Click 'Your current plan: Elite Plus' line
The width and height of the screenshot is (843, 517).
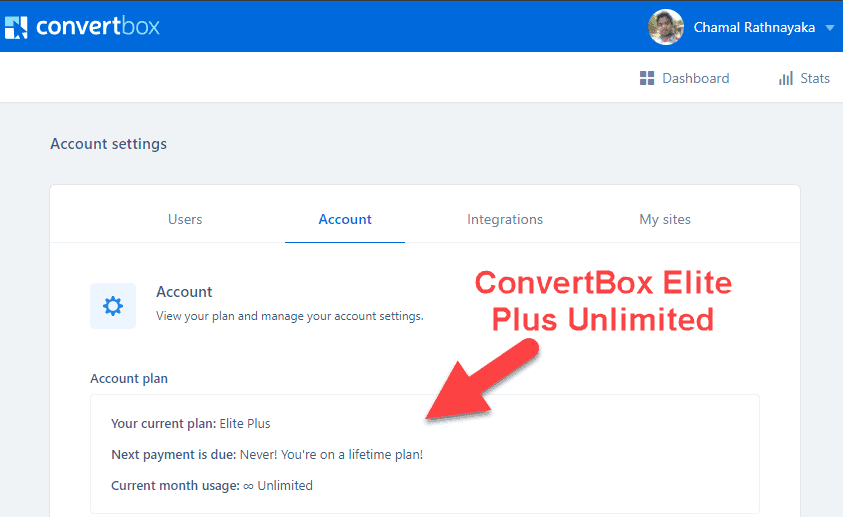191,423
